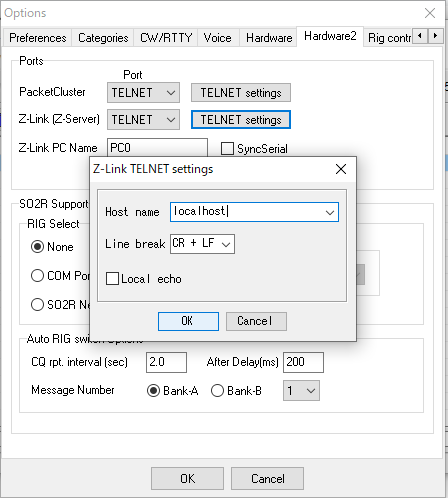Select the COM Port RIG option

tap(37, 276)
